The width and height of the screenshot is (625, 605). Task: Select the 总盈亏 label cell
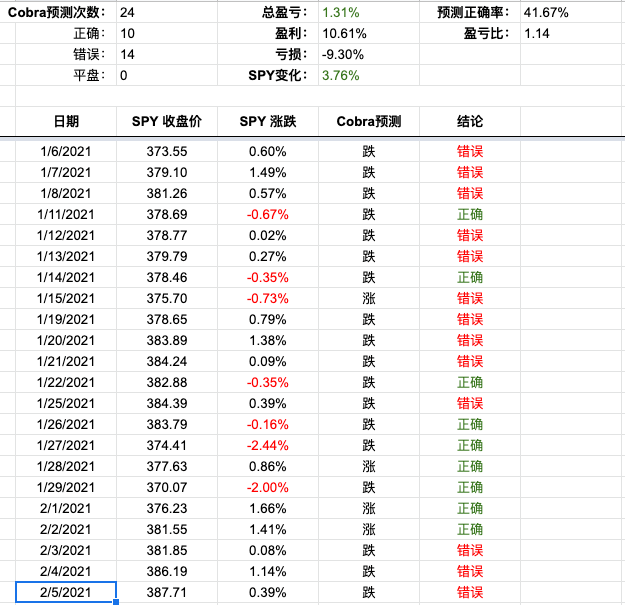[267, 12]
